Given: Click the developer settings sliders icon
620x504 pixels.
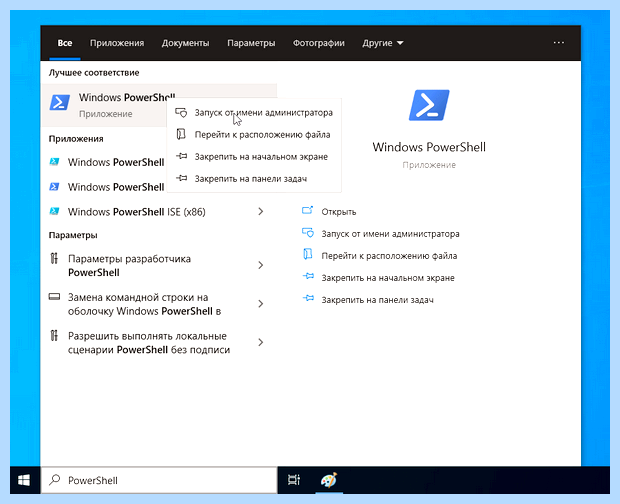Looking at the screenshot, I should 54,259.
